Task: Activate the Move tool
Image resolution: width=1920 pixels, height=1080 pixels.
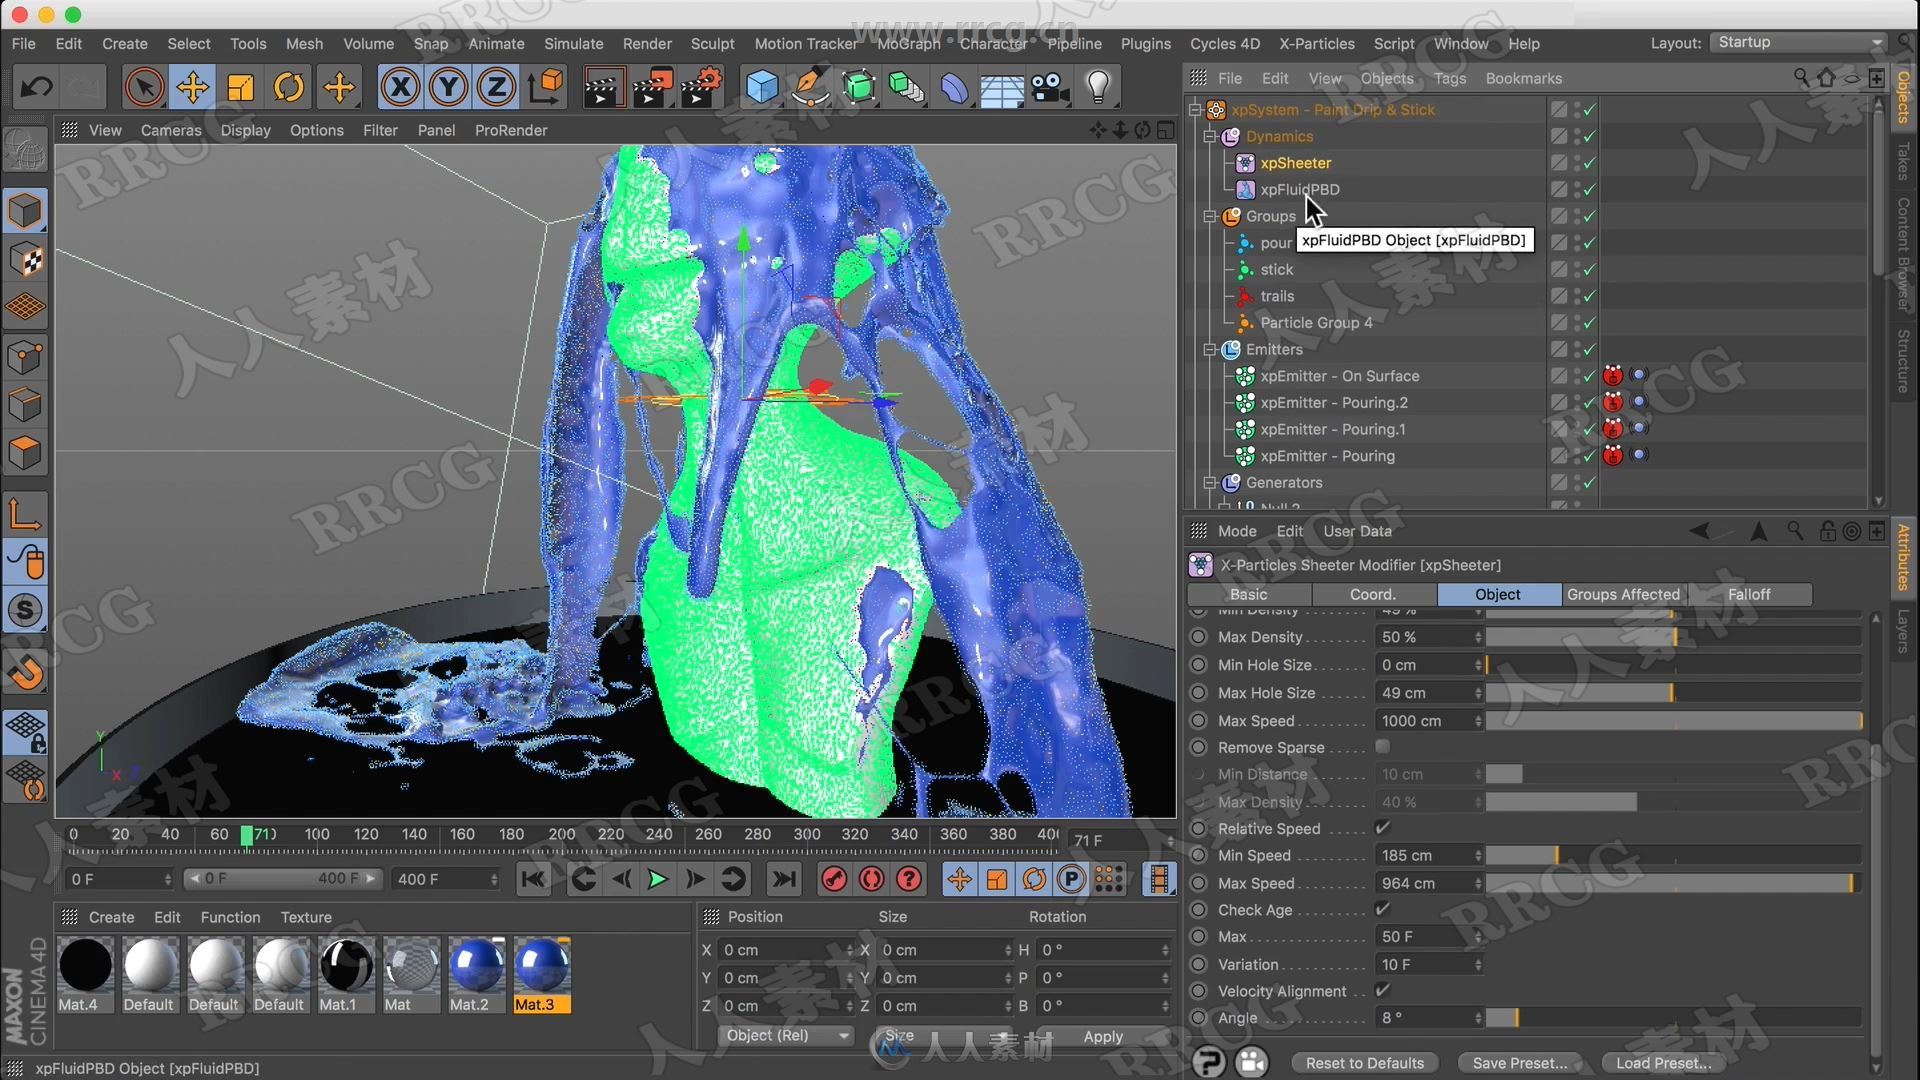Action: [x=192, y=87]
